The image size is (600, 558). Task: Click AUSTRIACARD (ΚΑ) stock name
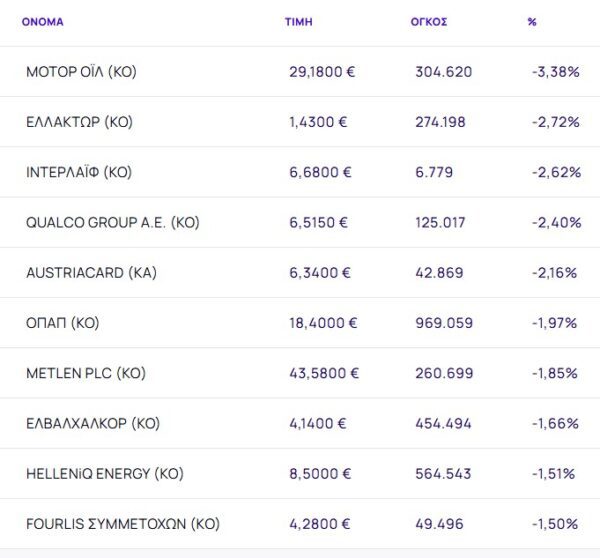[91, 273]
